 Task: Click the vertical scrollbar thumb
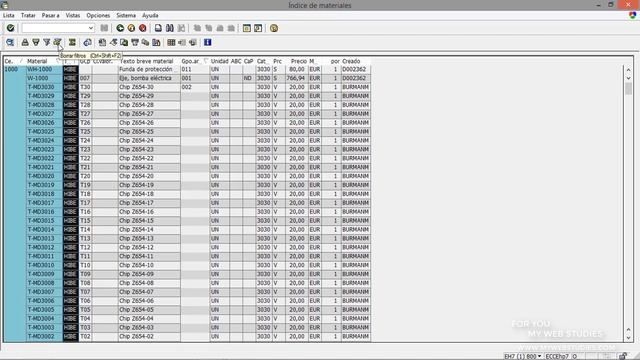[x=629, y=89]
